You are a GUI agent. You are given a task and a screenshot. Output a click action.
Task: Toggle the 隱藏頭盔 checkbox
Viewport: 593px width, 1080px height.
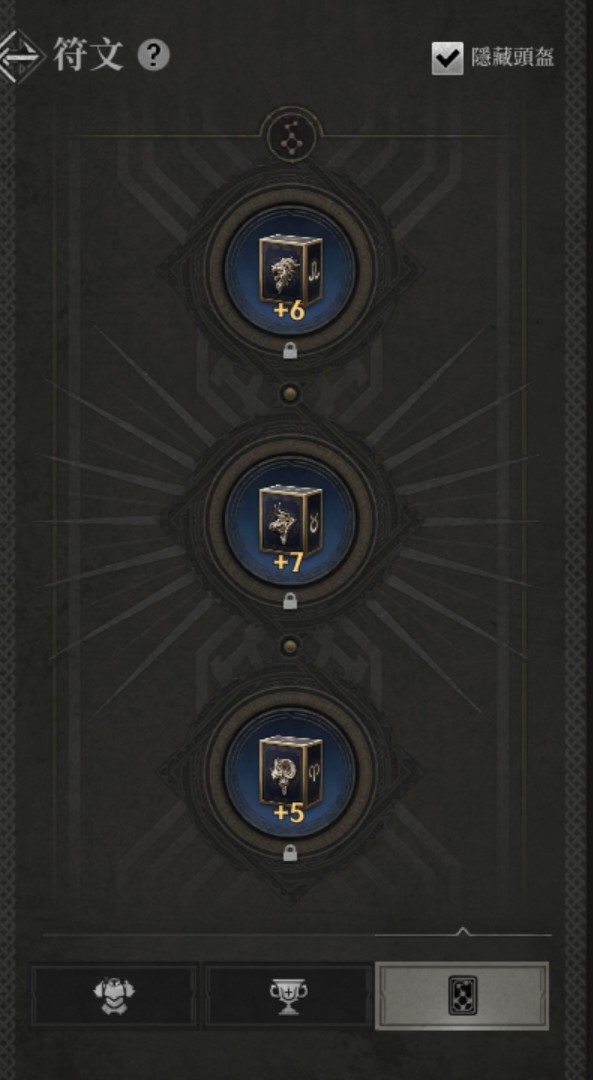click(447, 58)
